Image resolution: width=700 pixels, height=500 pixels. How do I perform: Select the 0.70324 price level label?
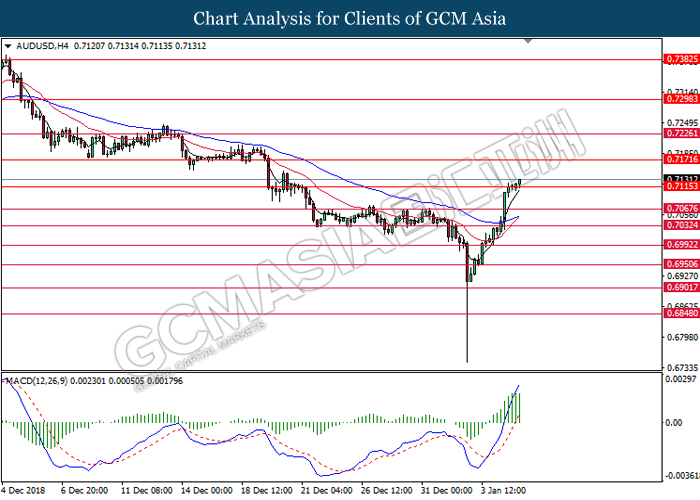click(x=681, y=225)
